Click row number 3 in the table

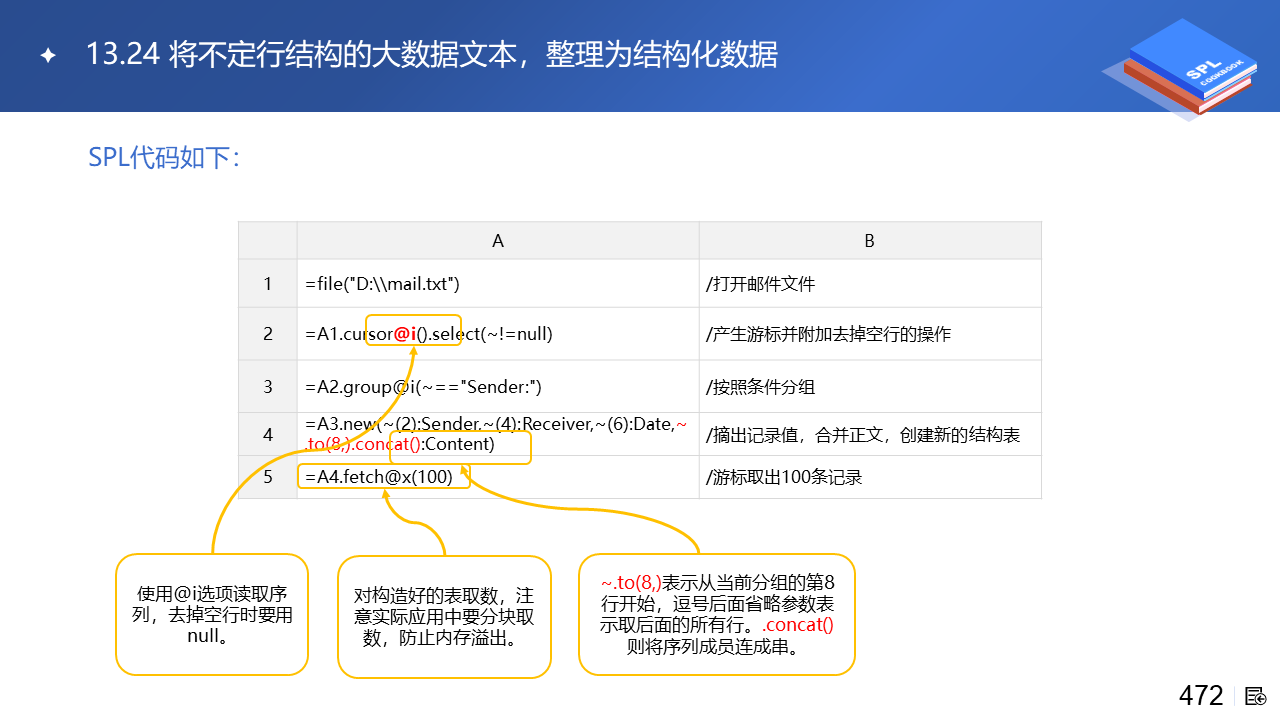coord(268,387)
